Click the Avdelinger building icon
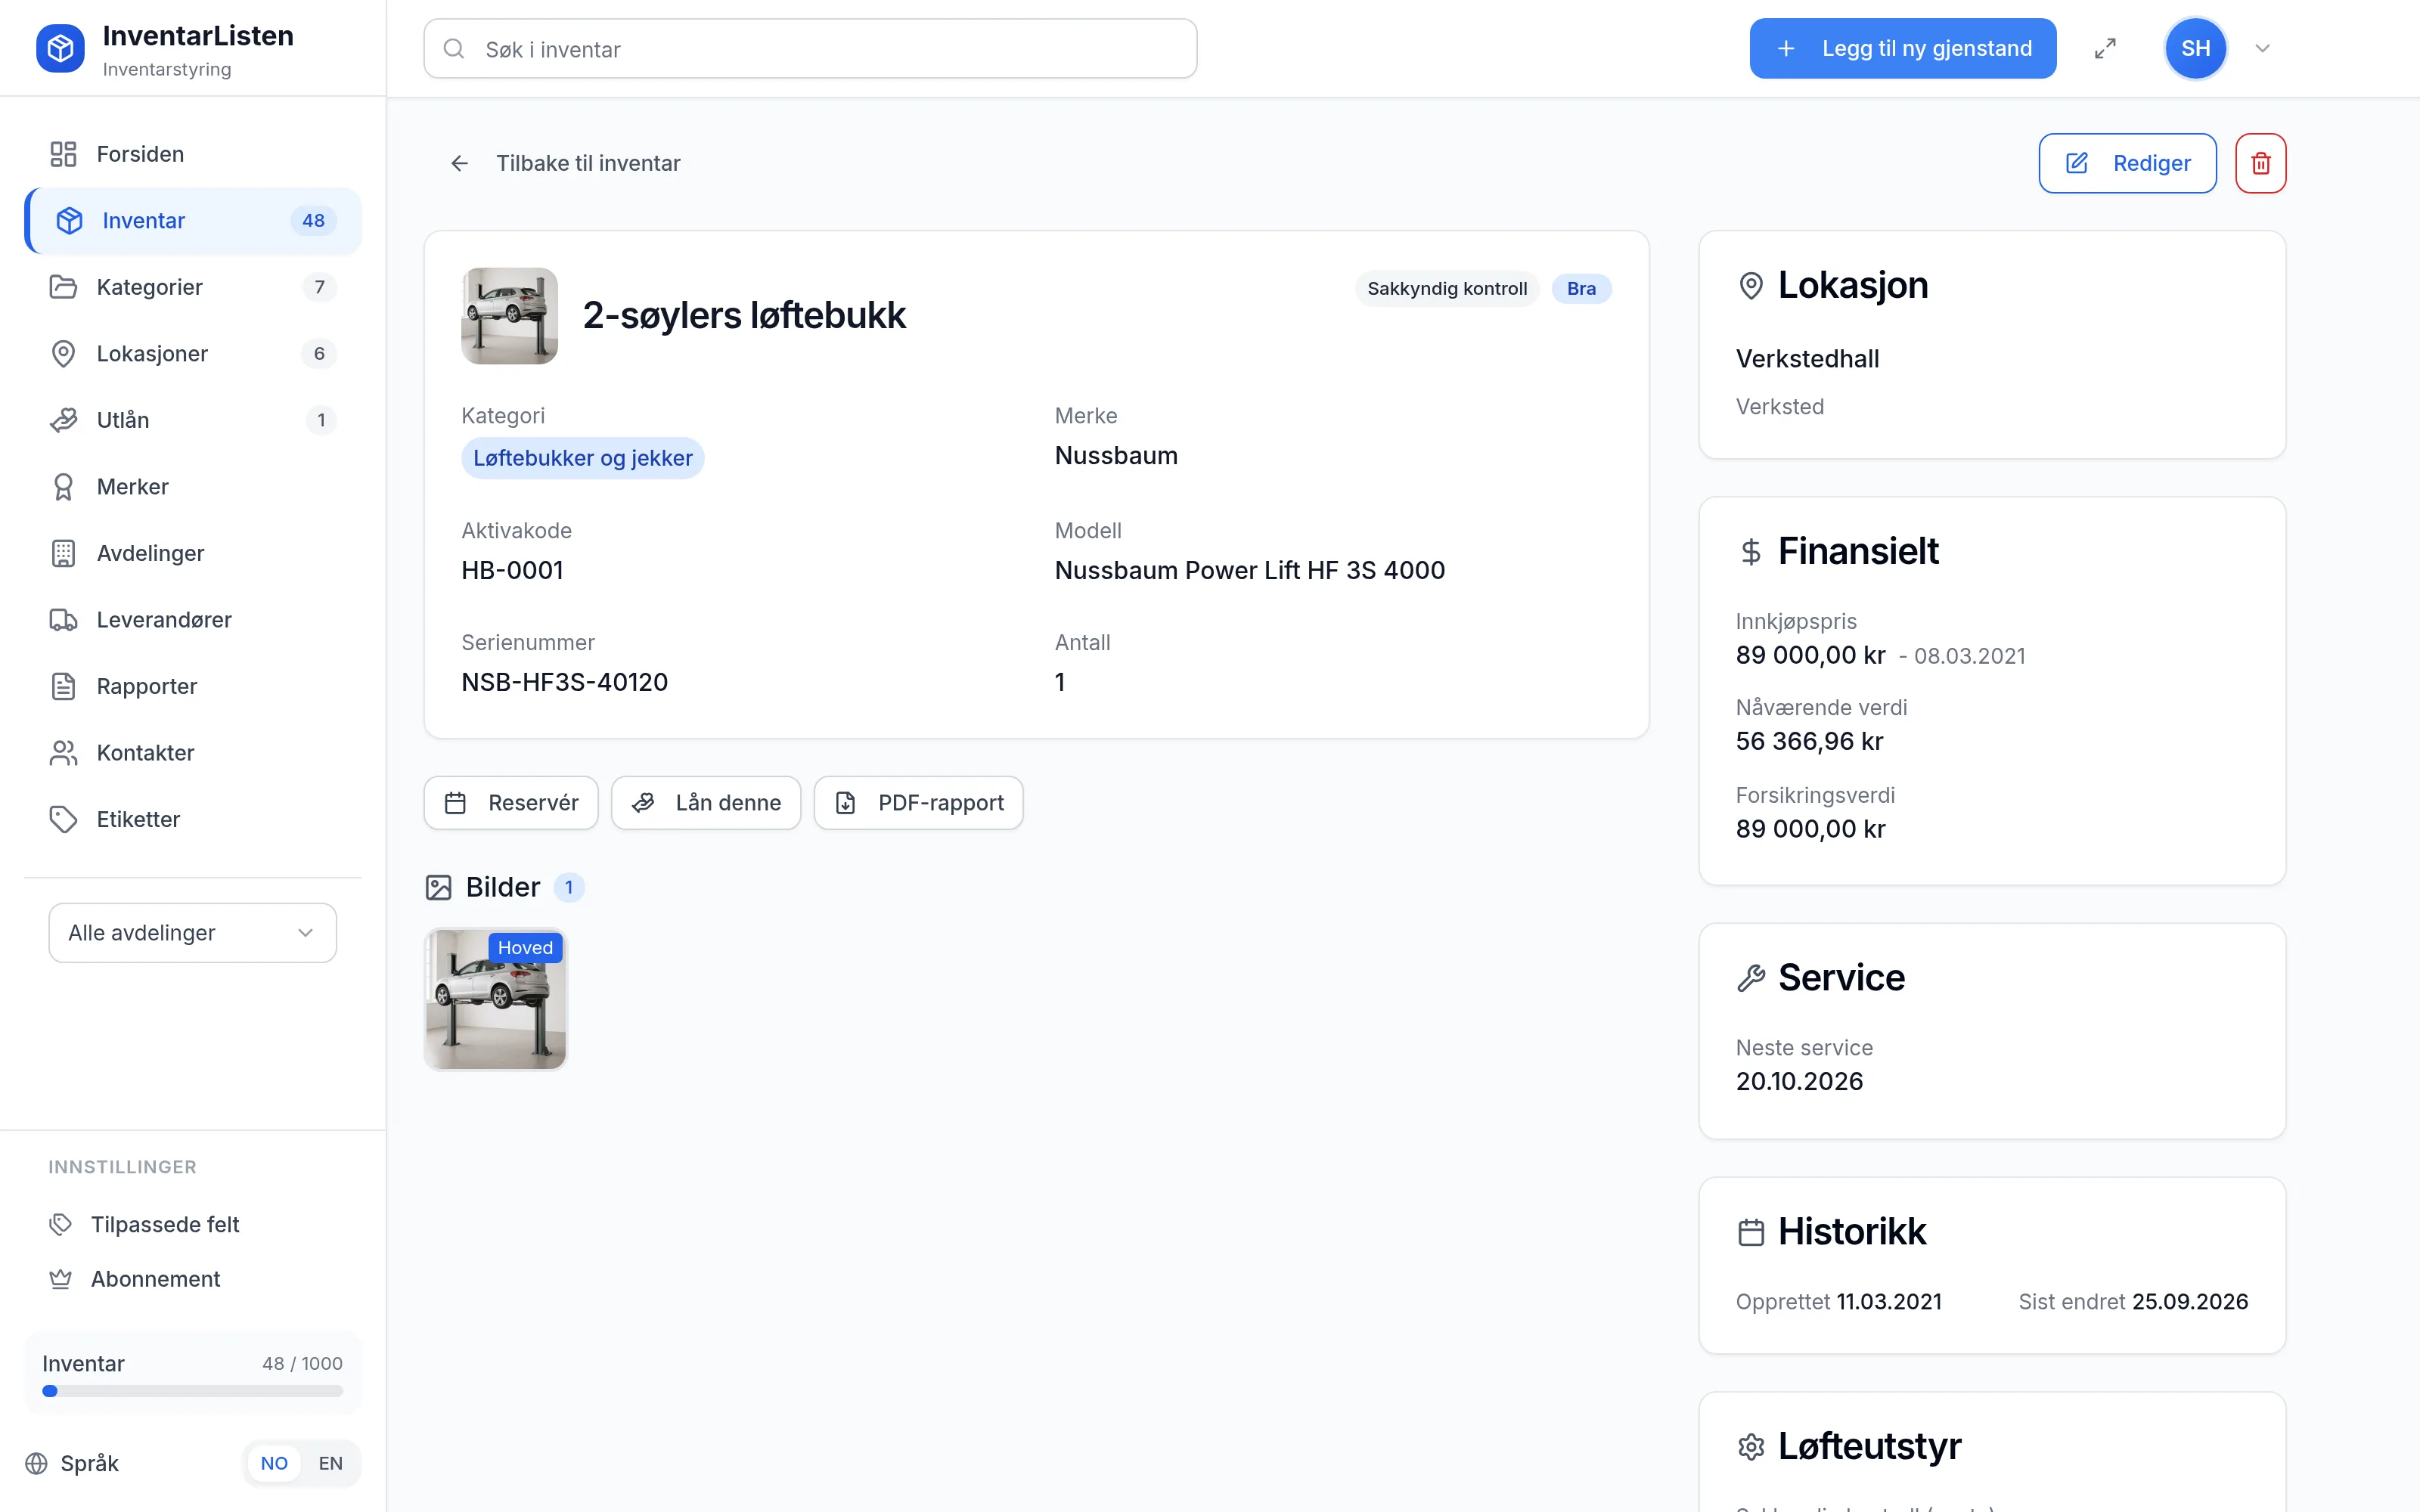The width and height of the screenshot is (2420, 1512). 63,553
